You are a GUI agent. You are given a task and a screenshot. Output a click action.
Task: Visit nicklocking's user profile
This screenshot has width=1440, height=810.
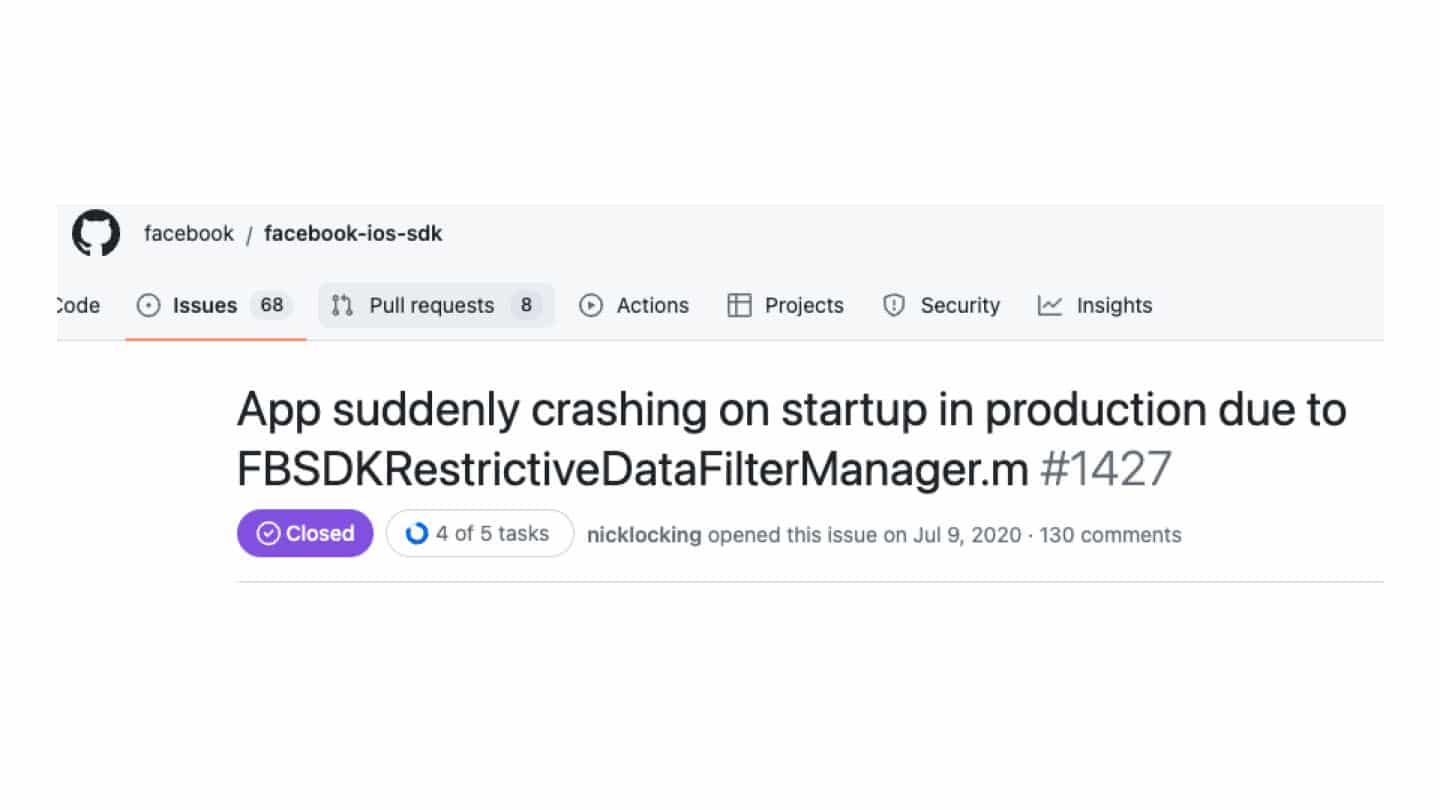tap(644, 535)
